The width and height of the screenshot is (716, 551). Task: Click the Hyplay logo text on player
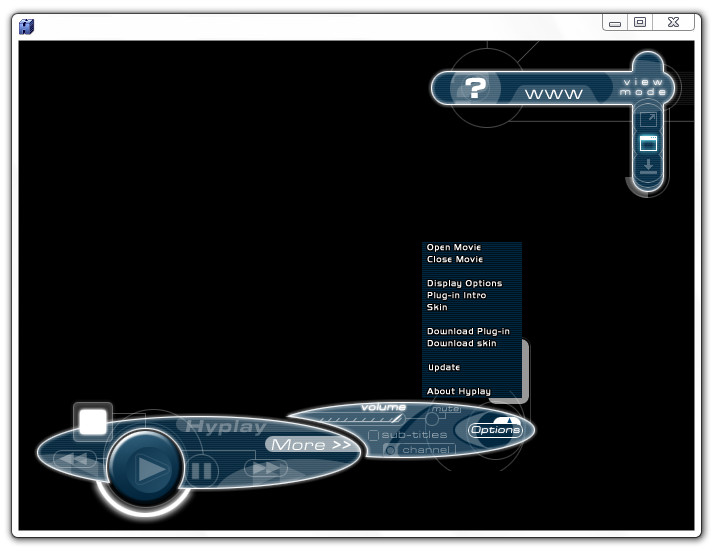[226, 426]
